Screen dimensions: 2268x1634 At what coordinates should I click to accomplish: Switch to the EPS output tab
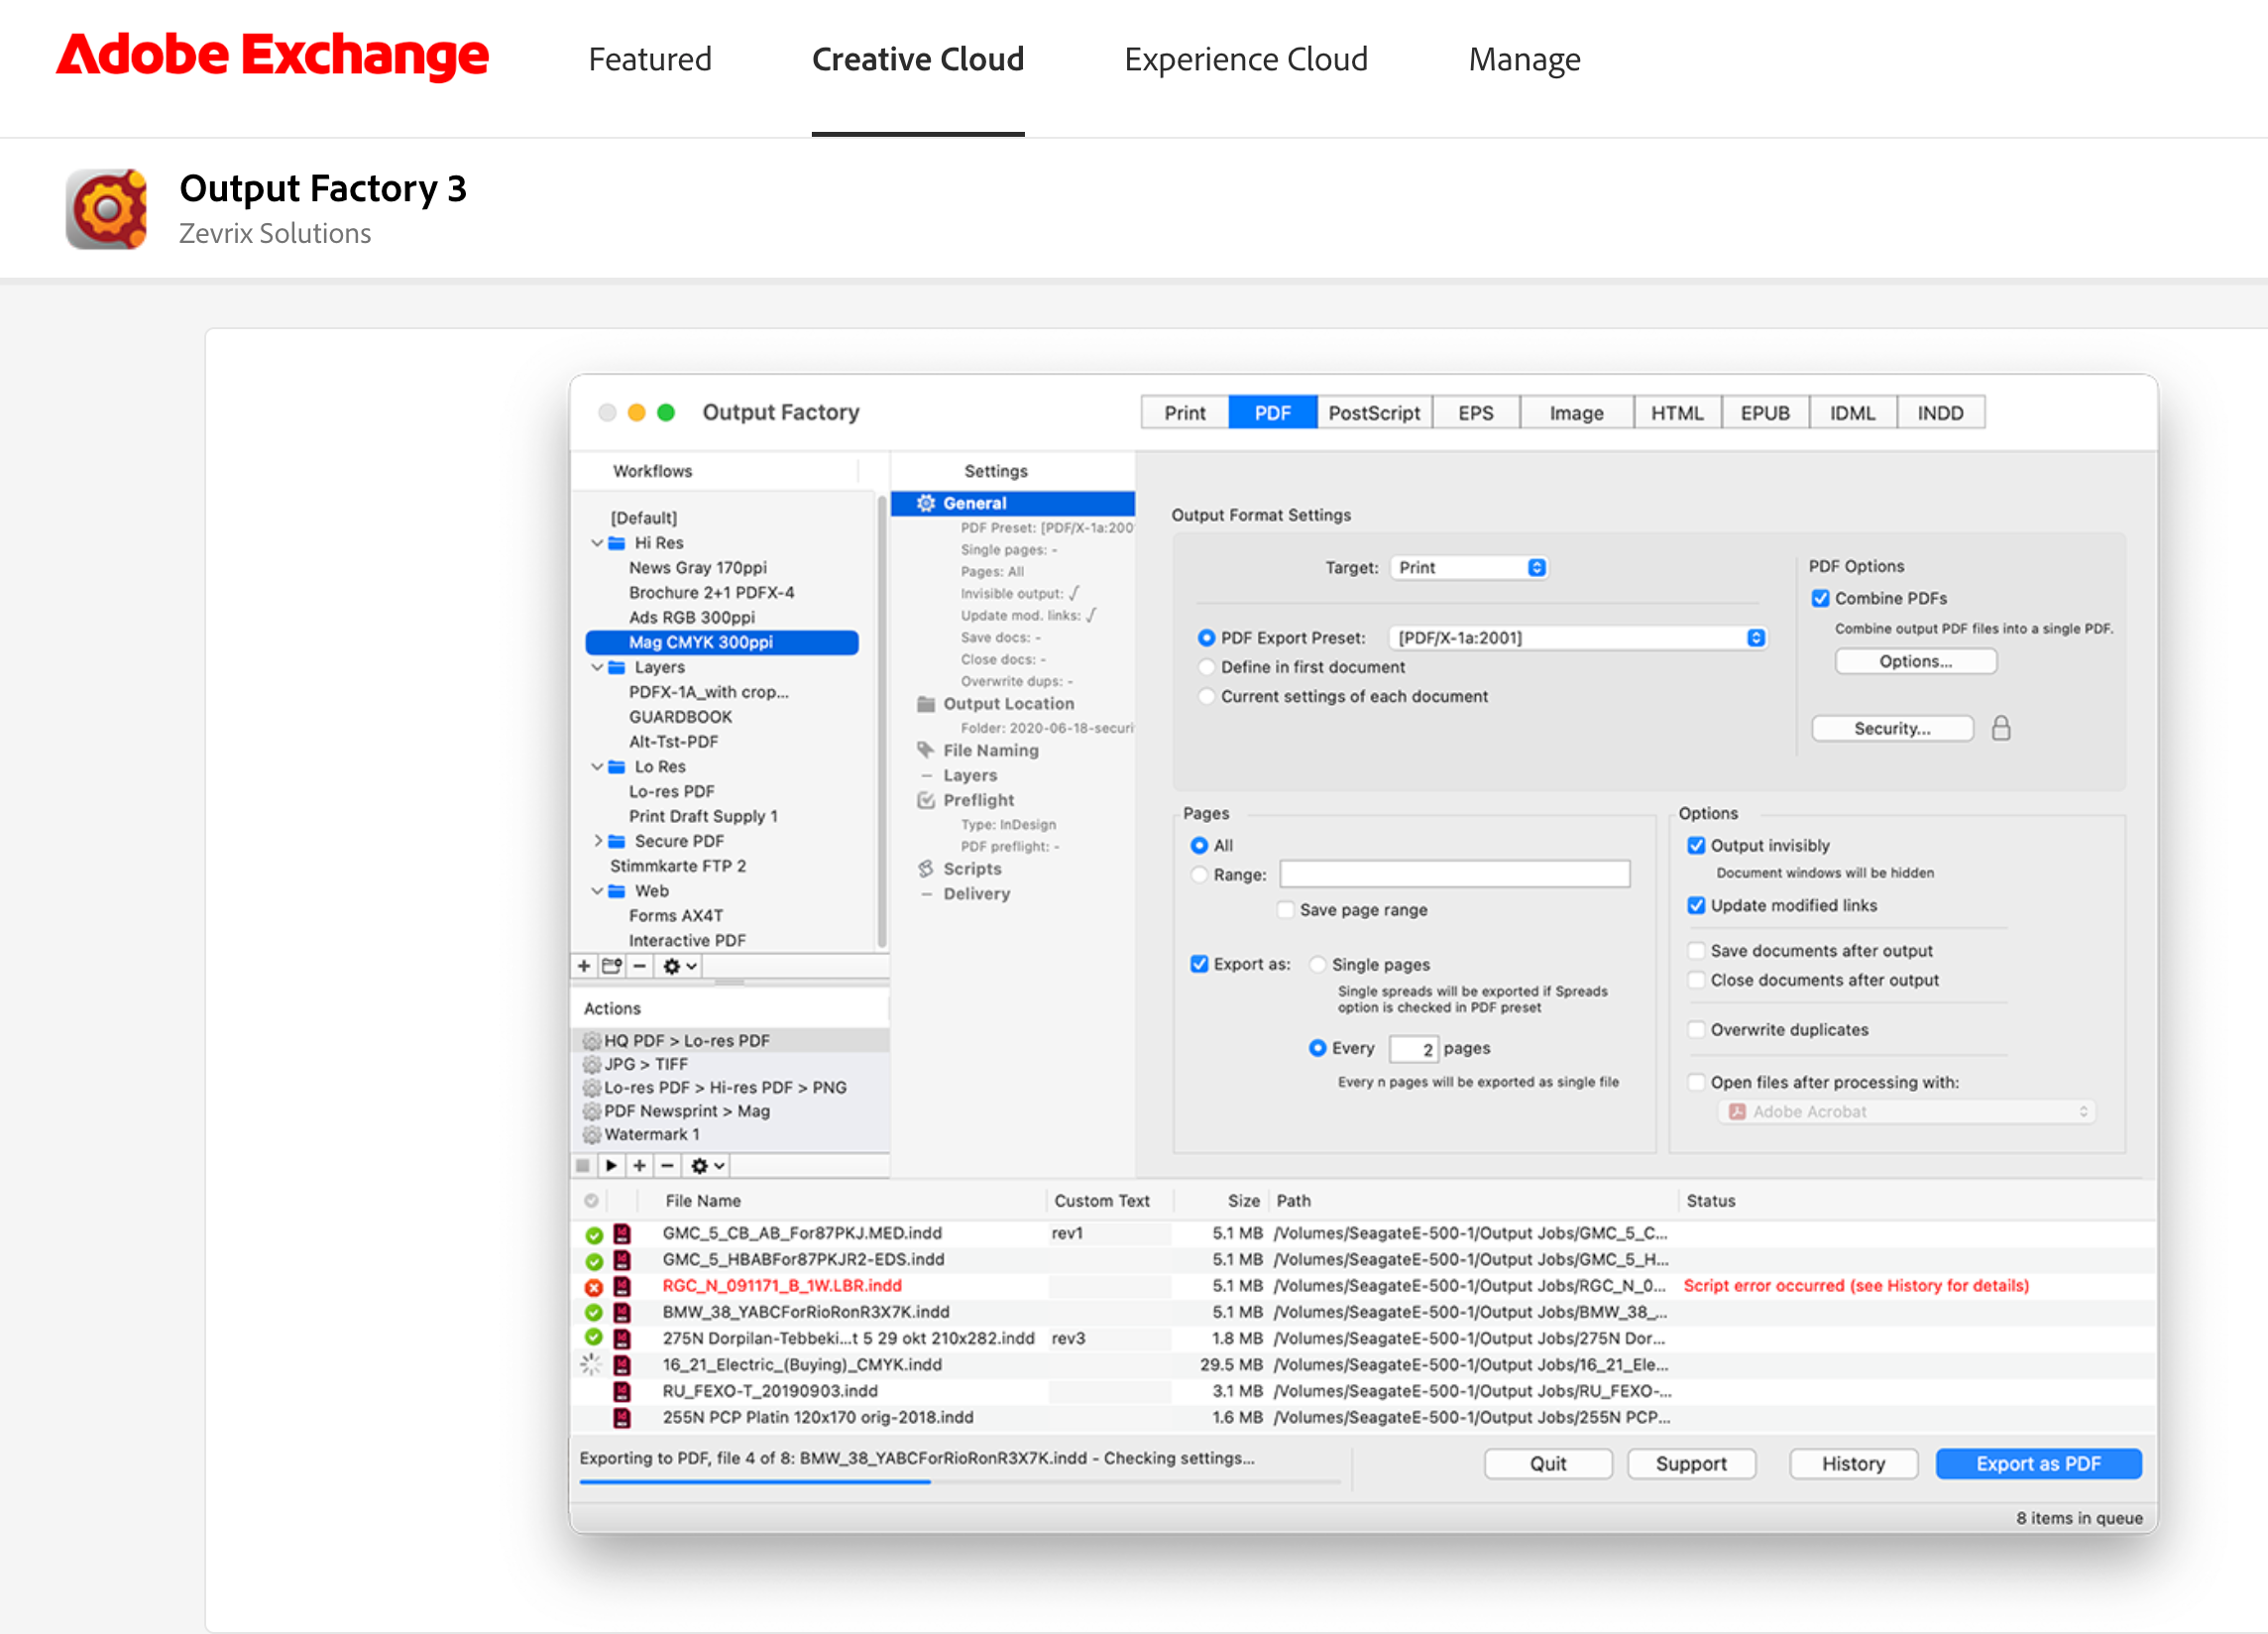pyautogui.click(x=1476, y=413)
